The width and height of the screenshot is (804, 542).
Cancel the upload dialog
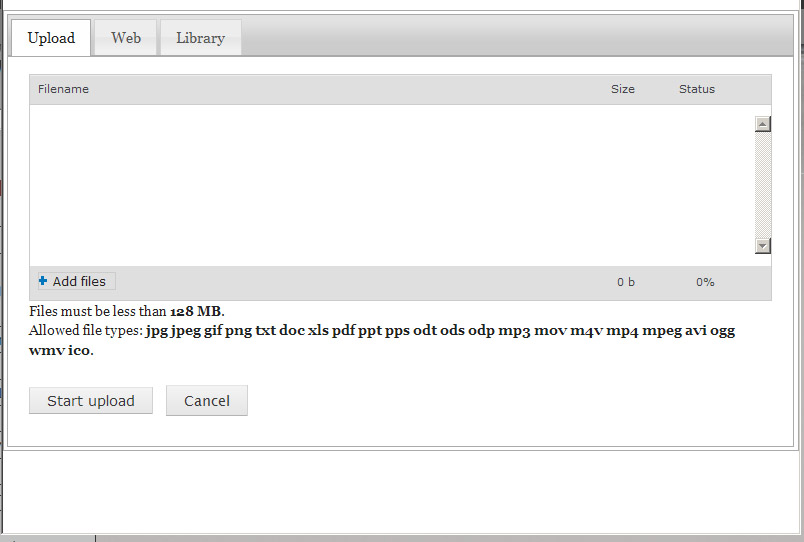(x=207, y=401)
